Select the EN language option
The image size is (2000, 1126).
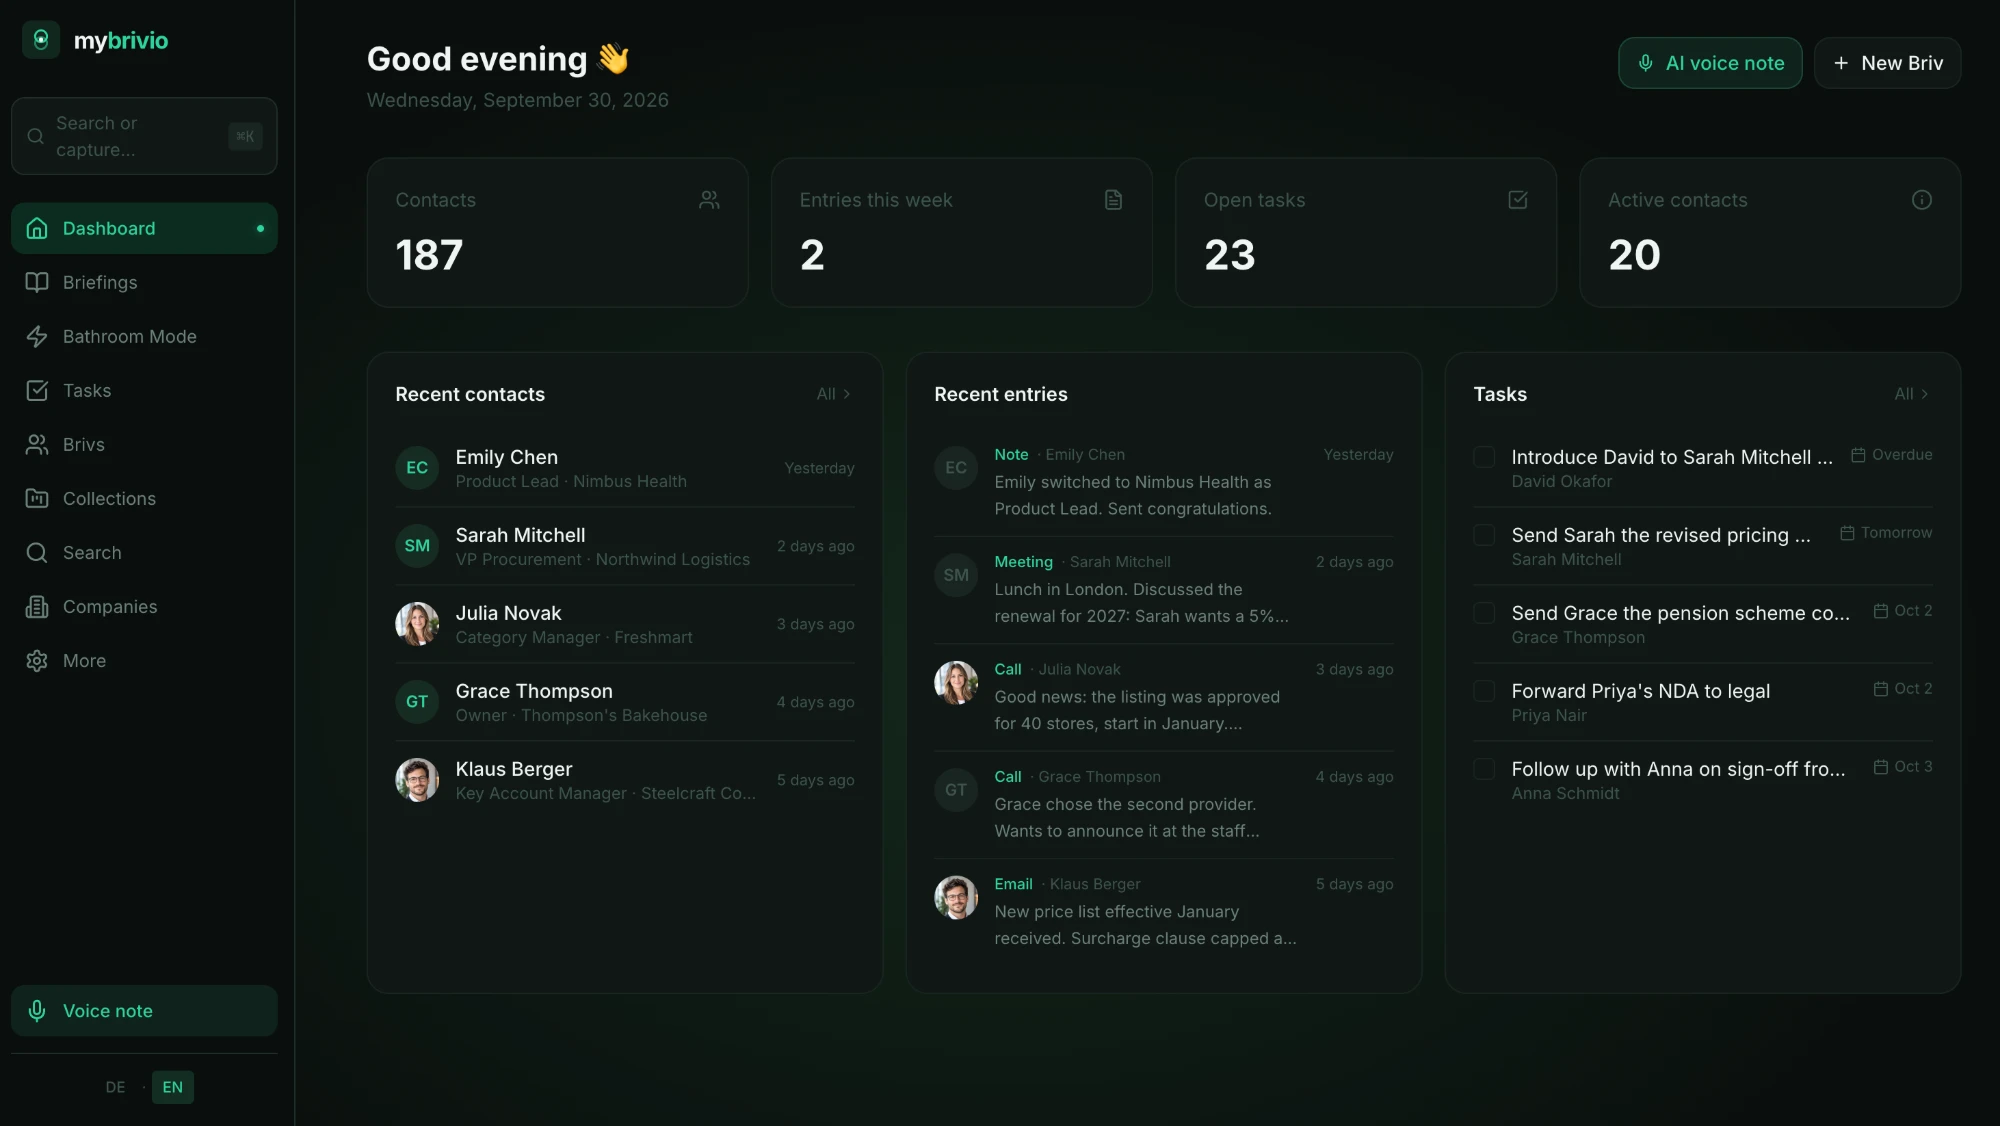(173, 1087)
